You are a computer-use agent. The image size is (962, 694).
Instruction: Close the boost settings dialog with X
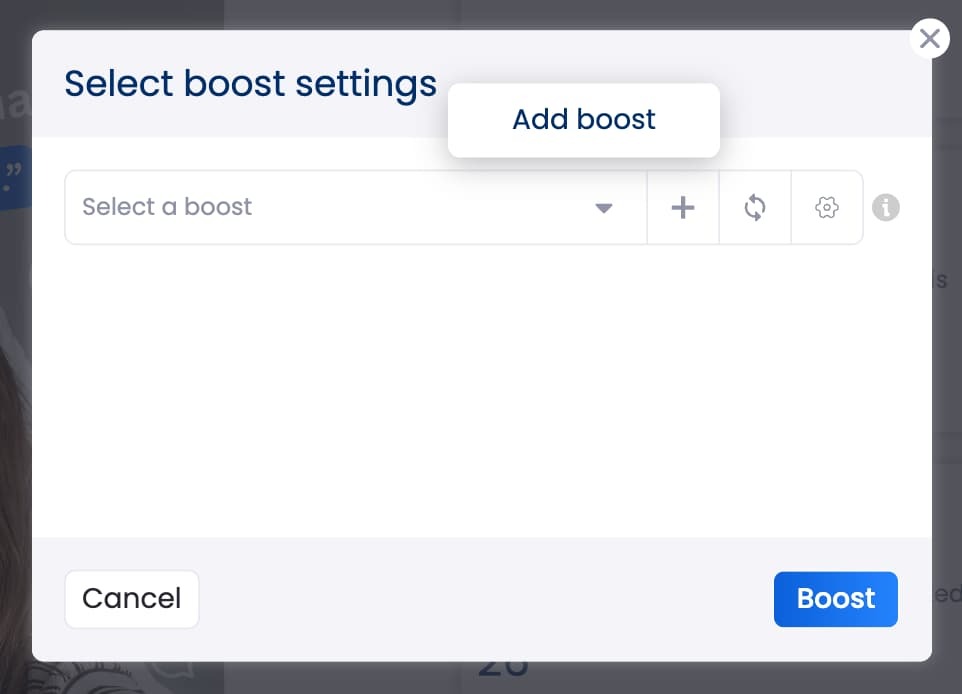coord(929,39)
